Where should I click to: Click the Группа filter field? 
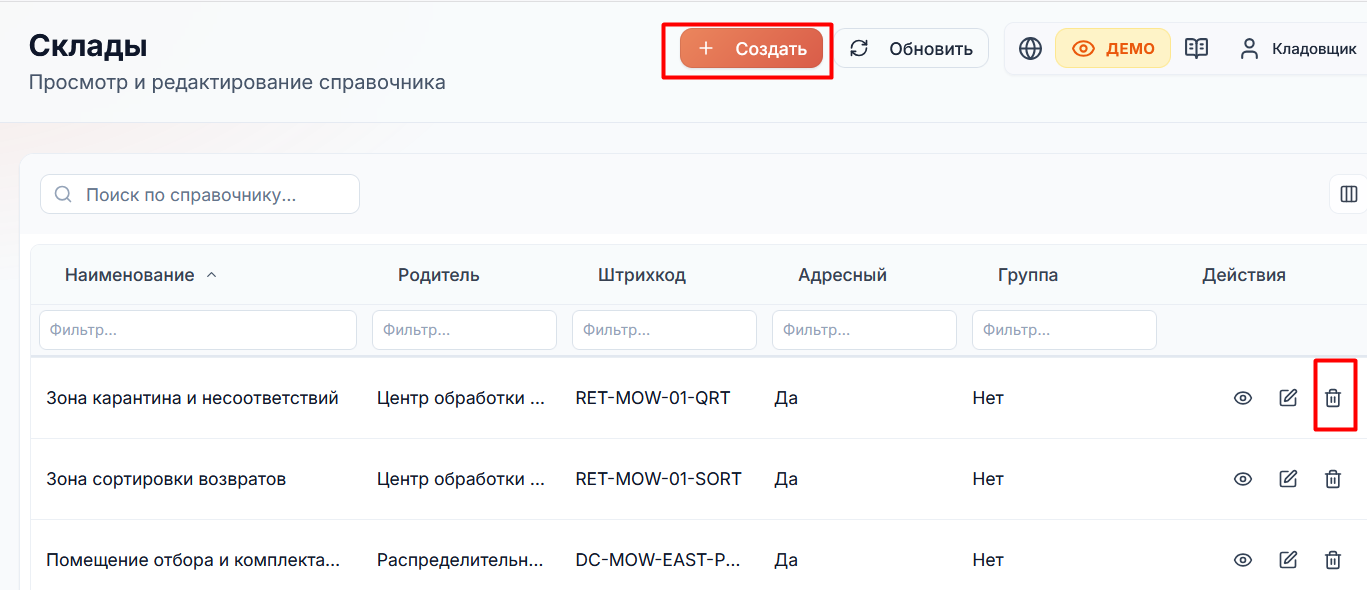coord(1064,329)
